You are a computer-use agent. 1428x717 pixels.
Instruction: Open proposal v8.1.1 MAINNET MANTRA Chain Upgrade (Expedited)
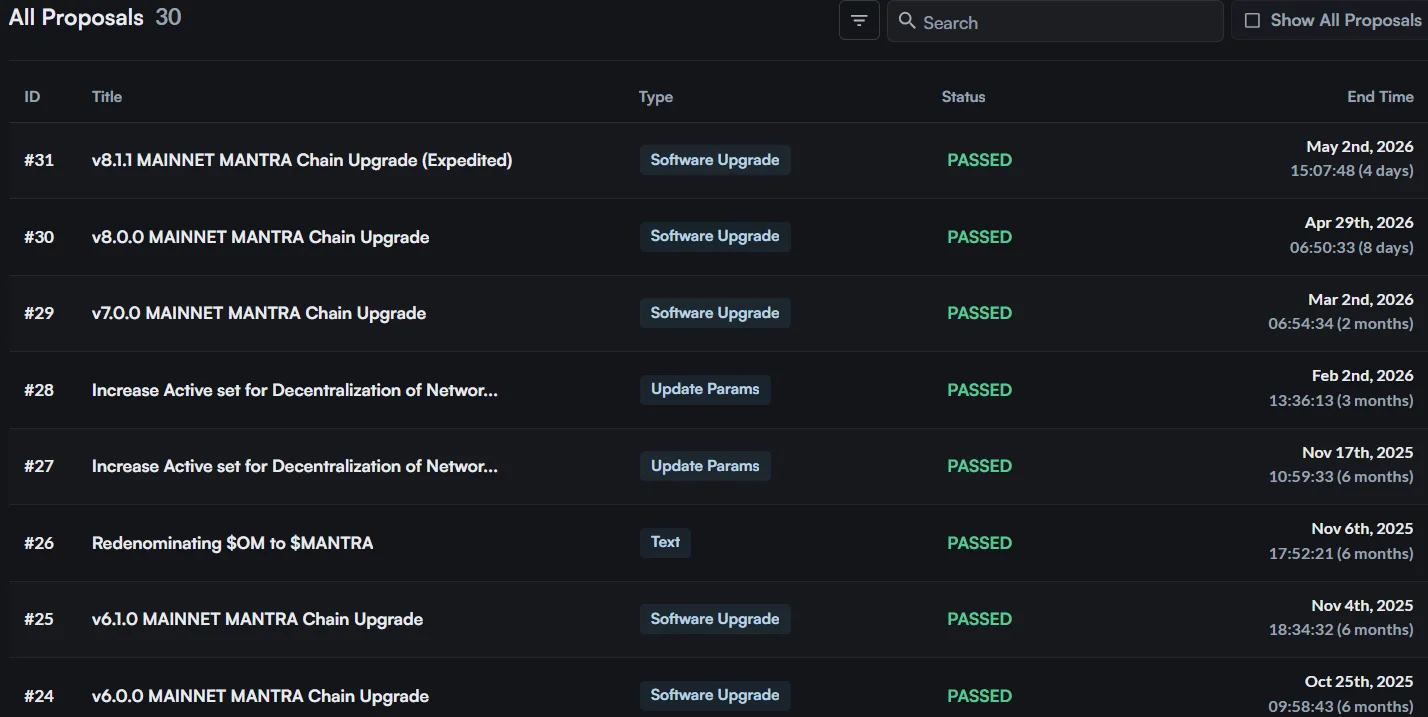coord(302,160)
